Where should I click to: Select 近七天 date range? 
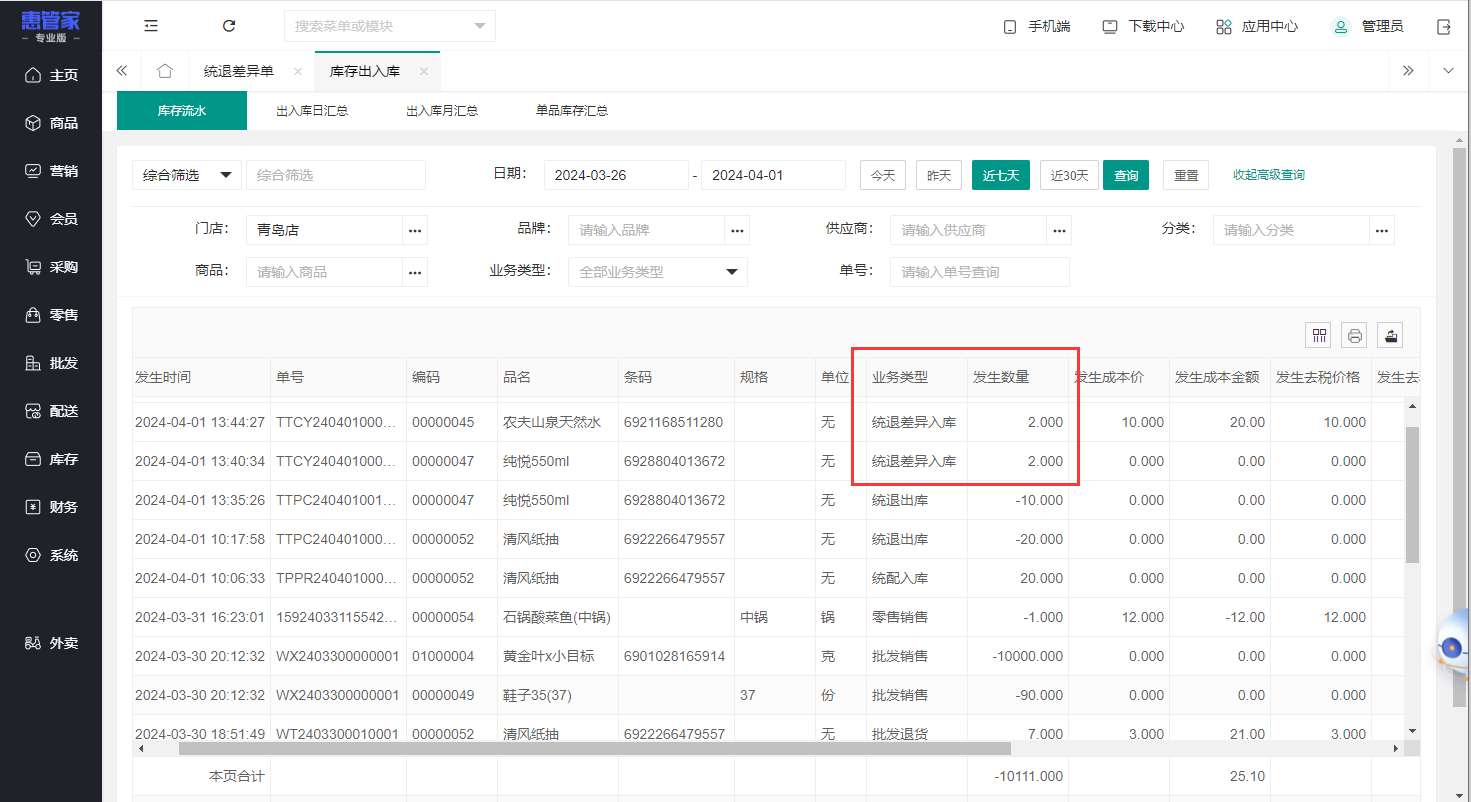[x=1001, y=175]
